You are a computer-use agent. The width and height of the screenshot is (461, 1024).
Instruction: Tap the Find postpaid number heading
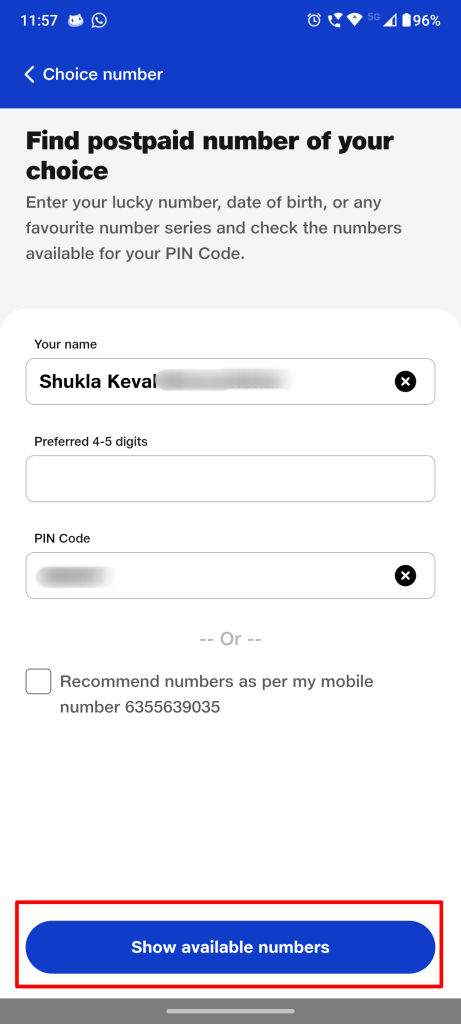pos(210,155)
